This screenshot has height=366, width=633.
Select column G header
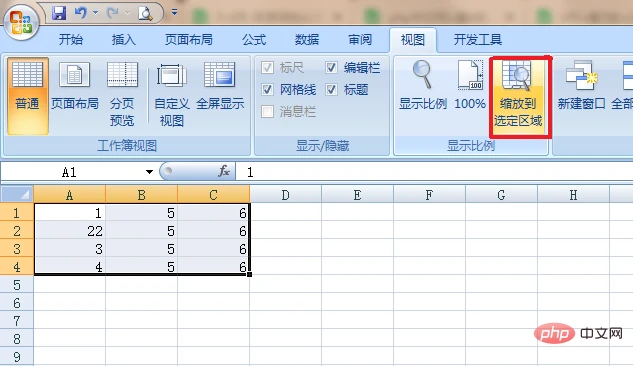click(x=501, y=195)
